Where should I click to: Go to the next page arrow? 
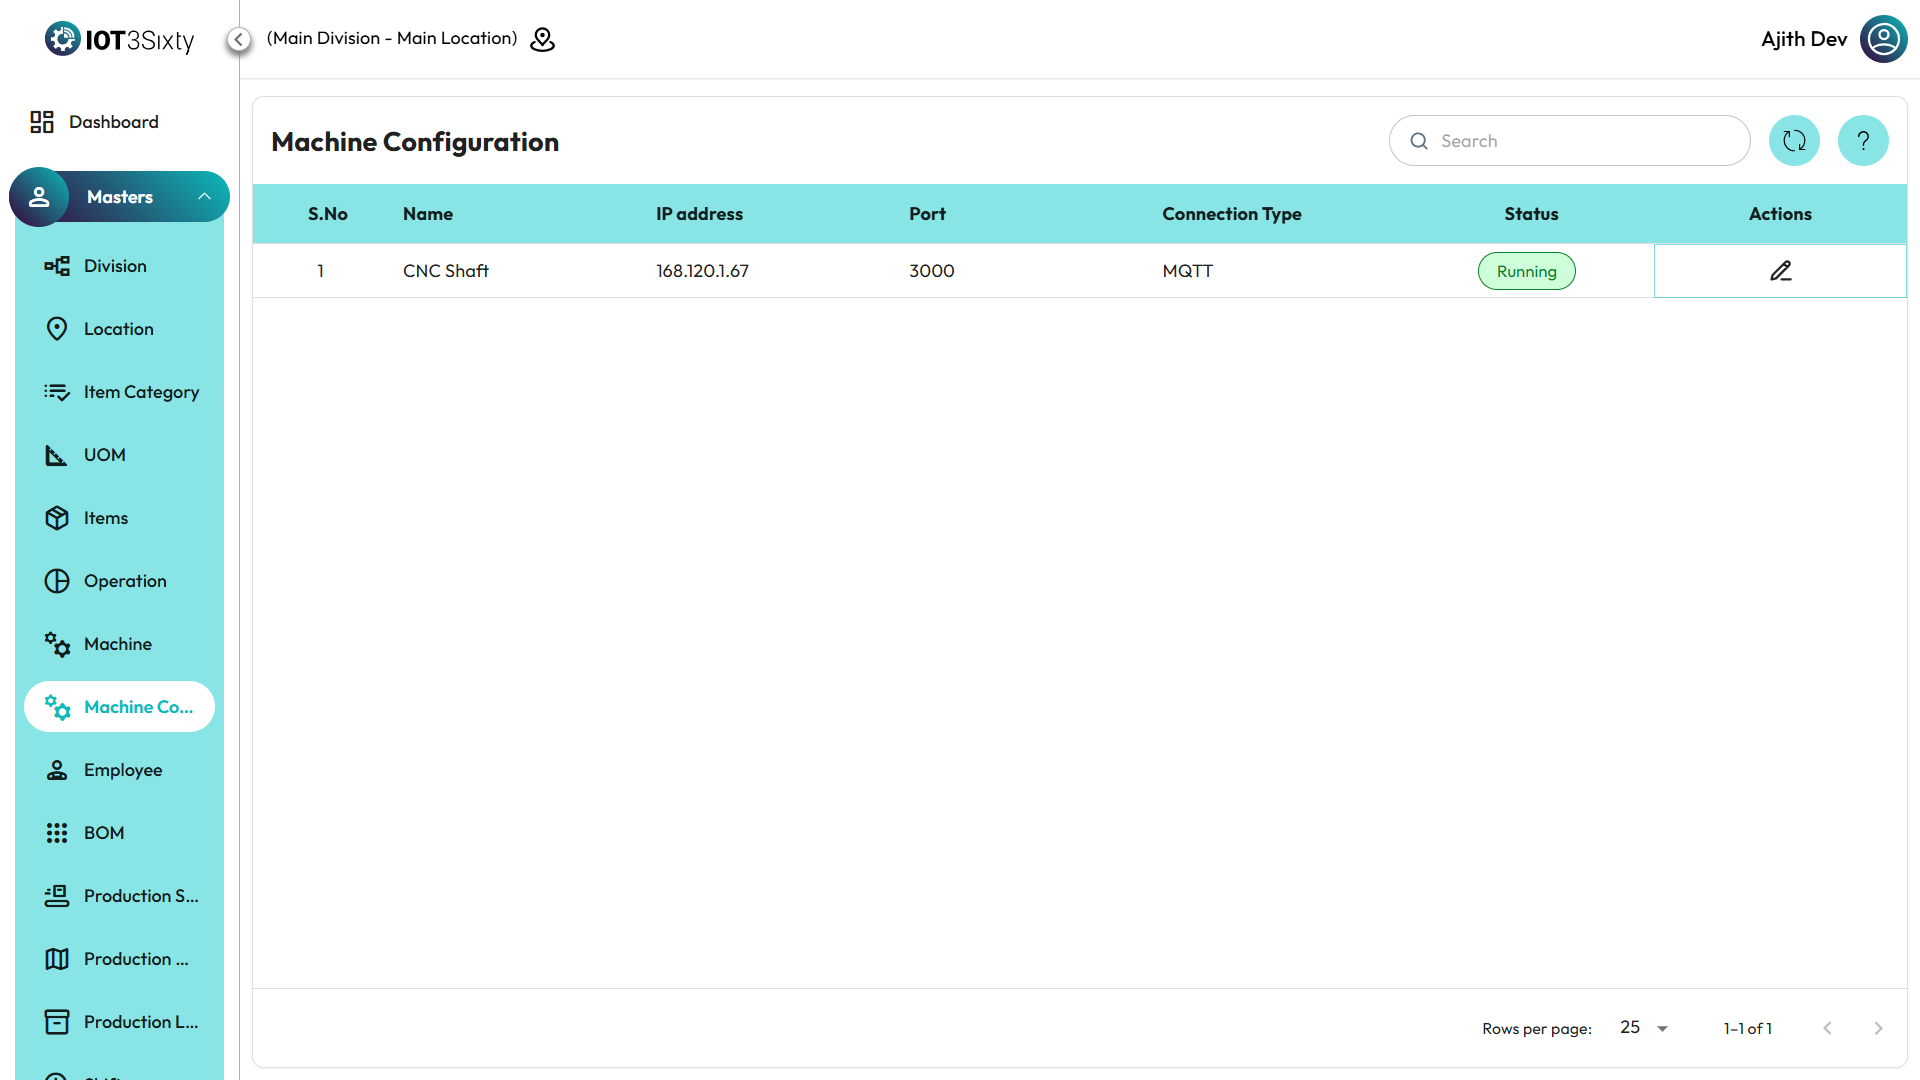coord(1878,1028)
